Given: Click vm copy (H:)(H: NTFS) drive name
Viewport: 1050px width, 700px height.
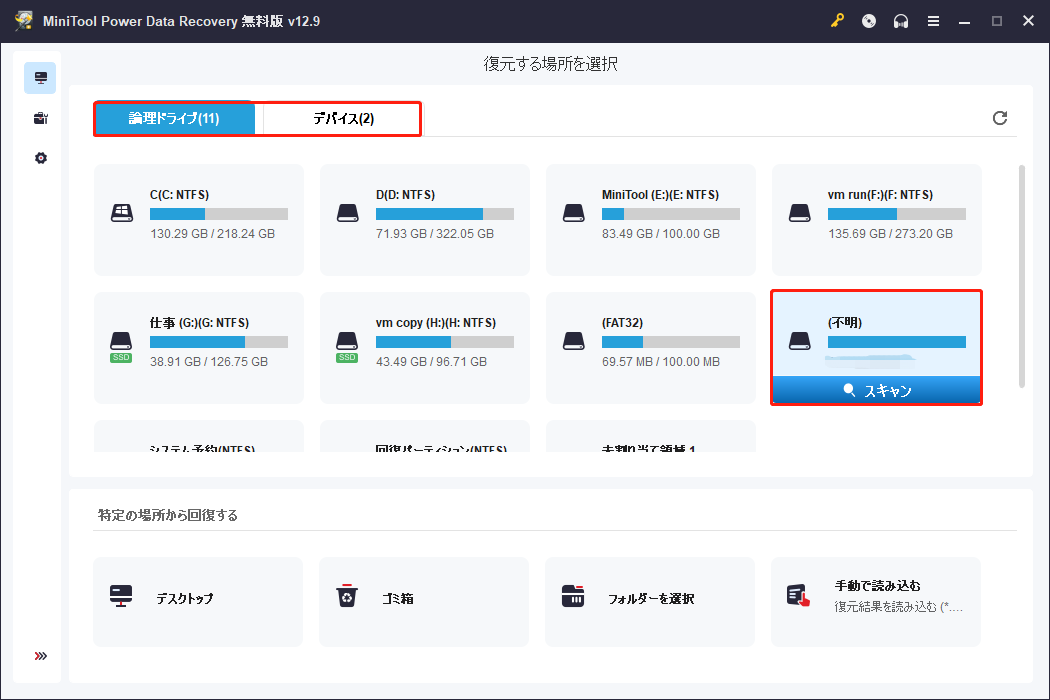Looking at the screenshot, I should [x=436, y=323].
